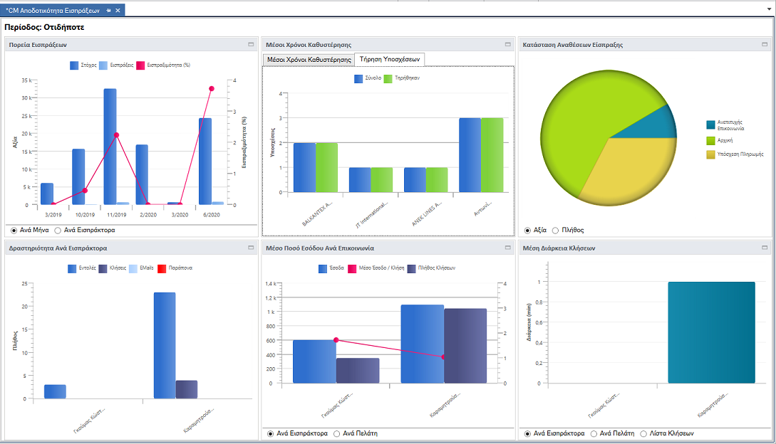Close the CM Αποδοτικότητα Εισπράξεων tab
Screen dimensions: 776x444
click(118, 10)
